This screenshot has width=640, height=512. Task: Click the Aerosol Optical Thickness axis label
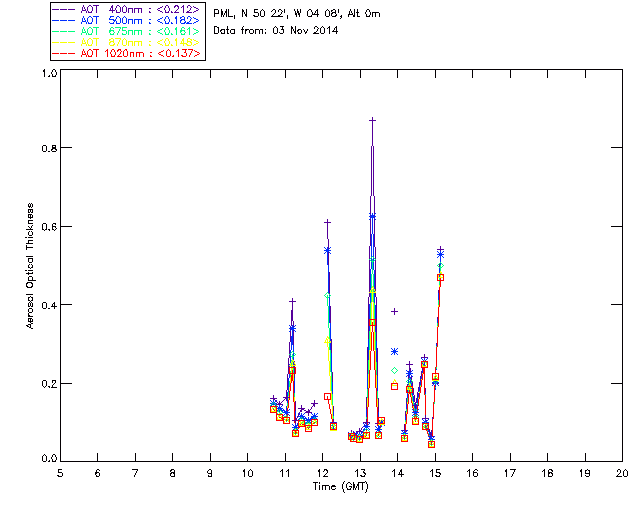pyautogui.click(x=30, y=266)
